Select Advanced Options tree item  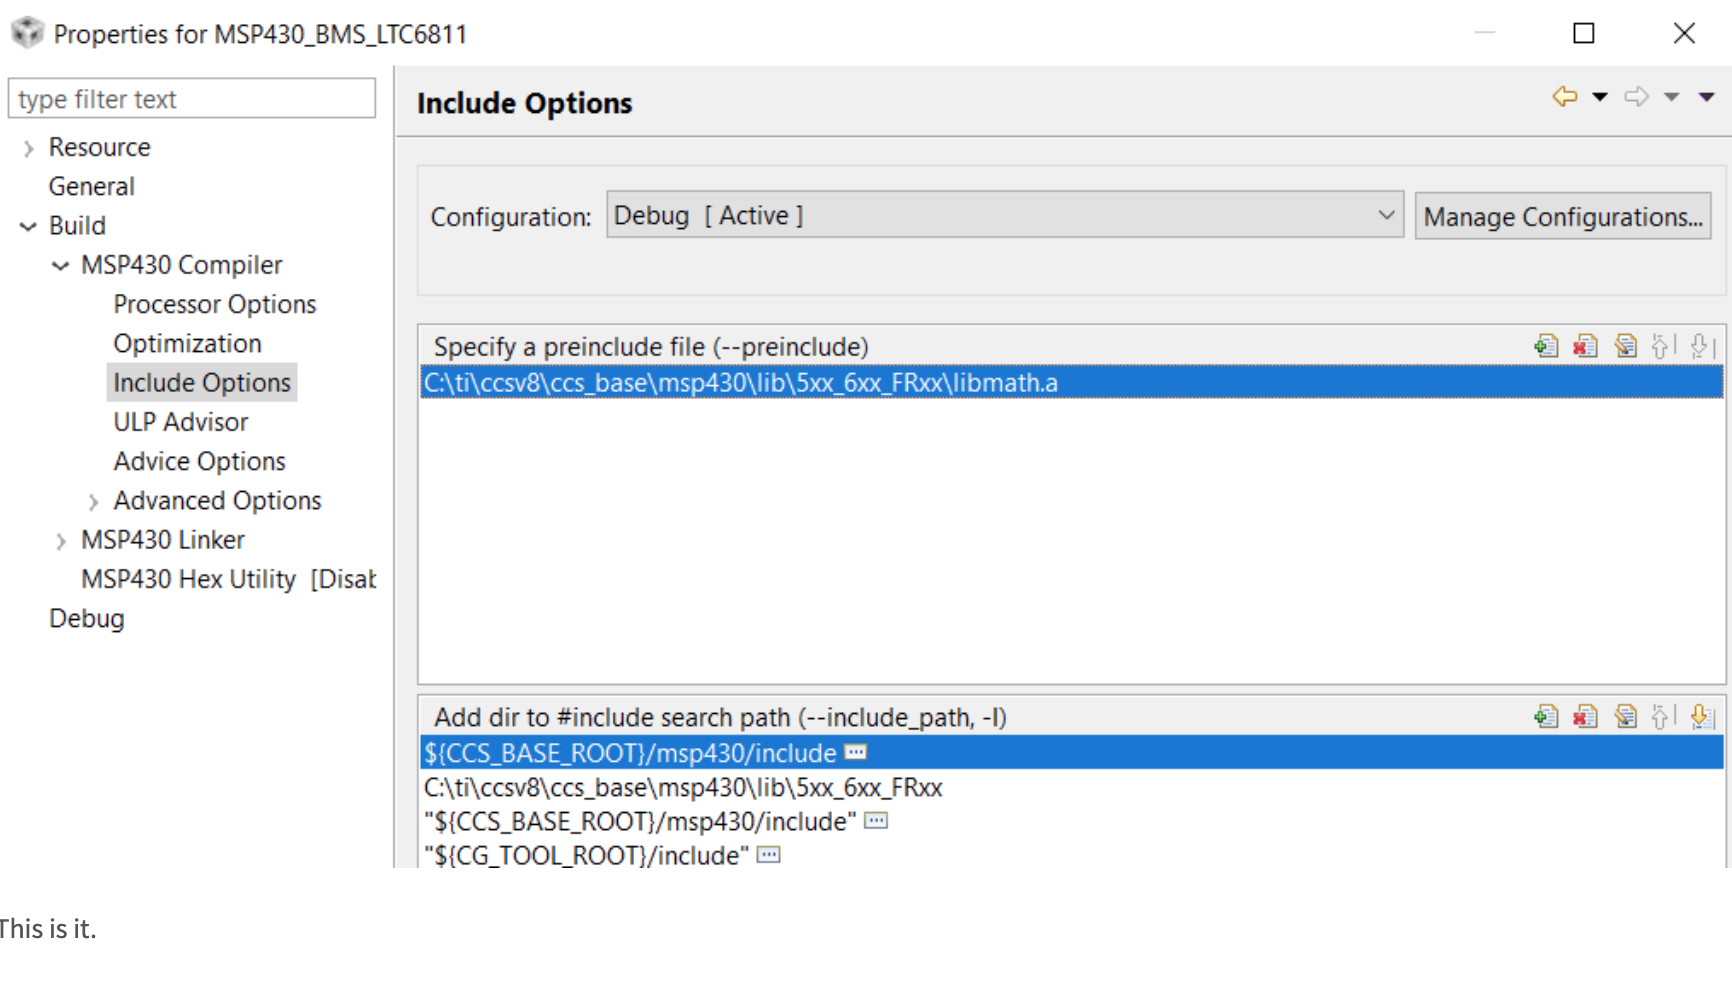pyautogui.click(x=217, y=500)
